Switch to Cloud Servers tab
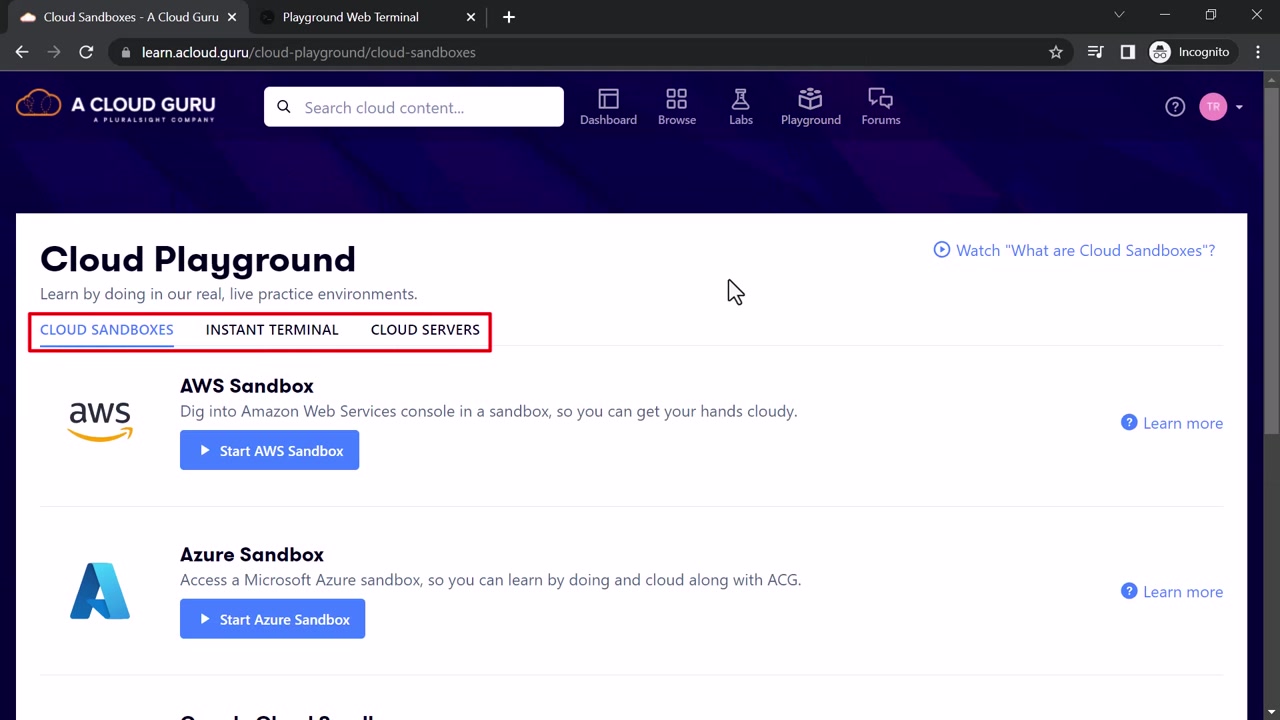This screenshot has width=1280, height=720. 425,330
